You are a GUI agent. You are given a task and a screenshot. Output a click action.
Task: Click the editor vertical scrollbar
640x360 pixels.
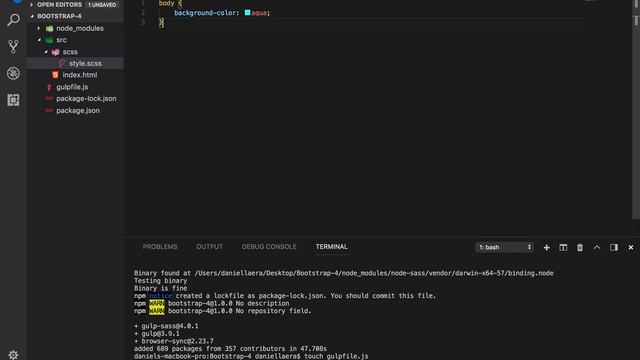click(x=636, y=109)
